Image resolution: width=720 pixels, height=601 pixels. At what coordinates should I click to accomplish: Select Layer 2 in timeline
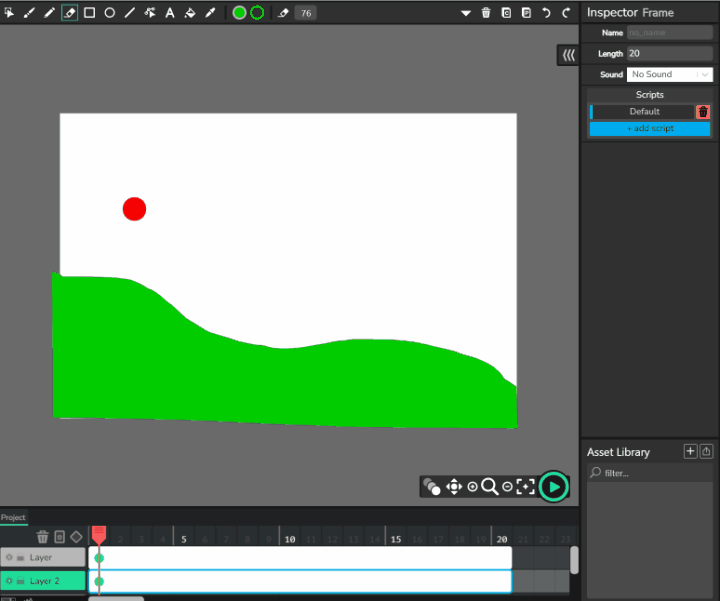coord(43,581)
